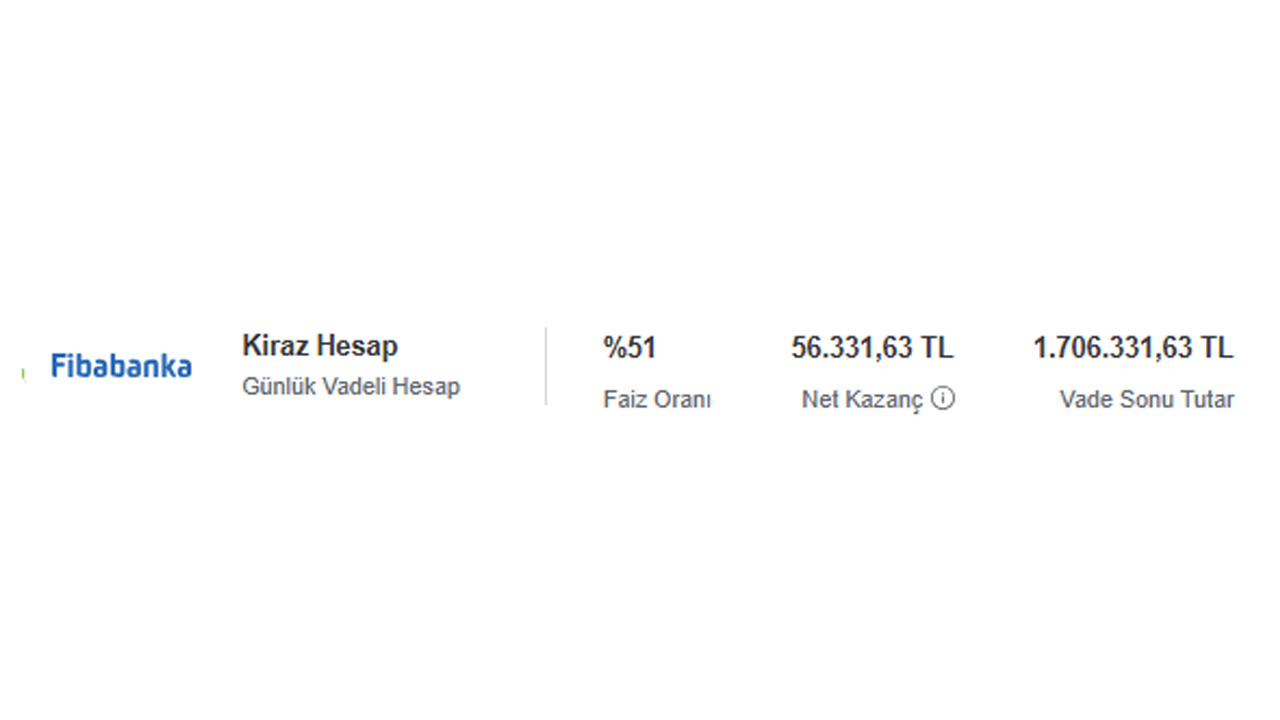Viewport: 1280px width, 720px height.
Task: Click the 1.706.331,63 TL maturity amount
Action: click(x=1133, y=348)
